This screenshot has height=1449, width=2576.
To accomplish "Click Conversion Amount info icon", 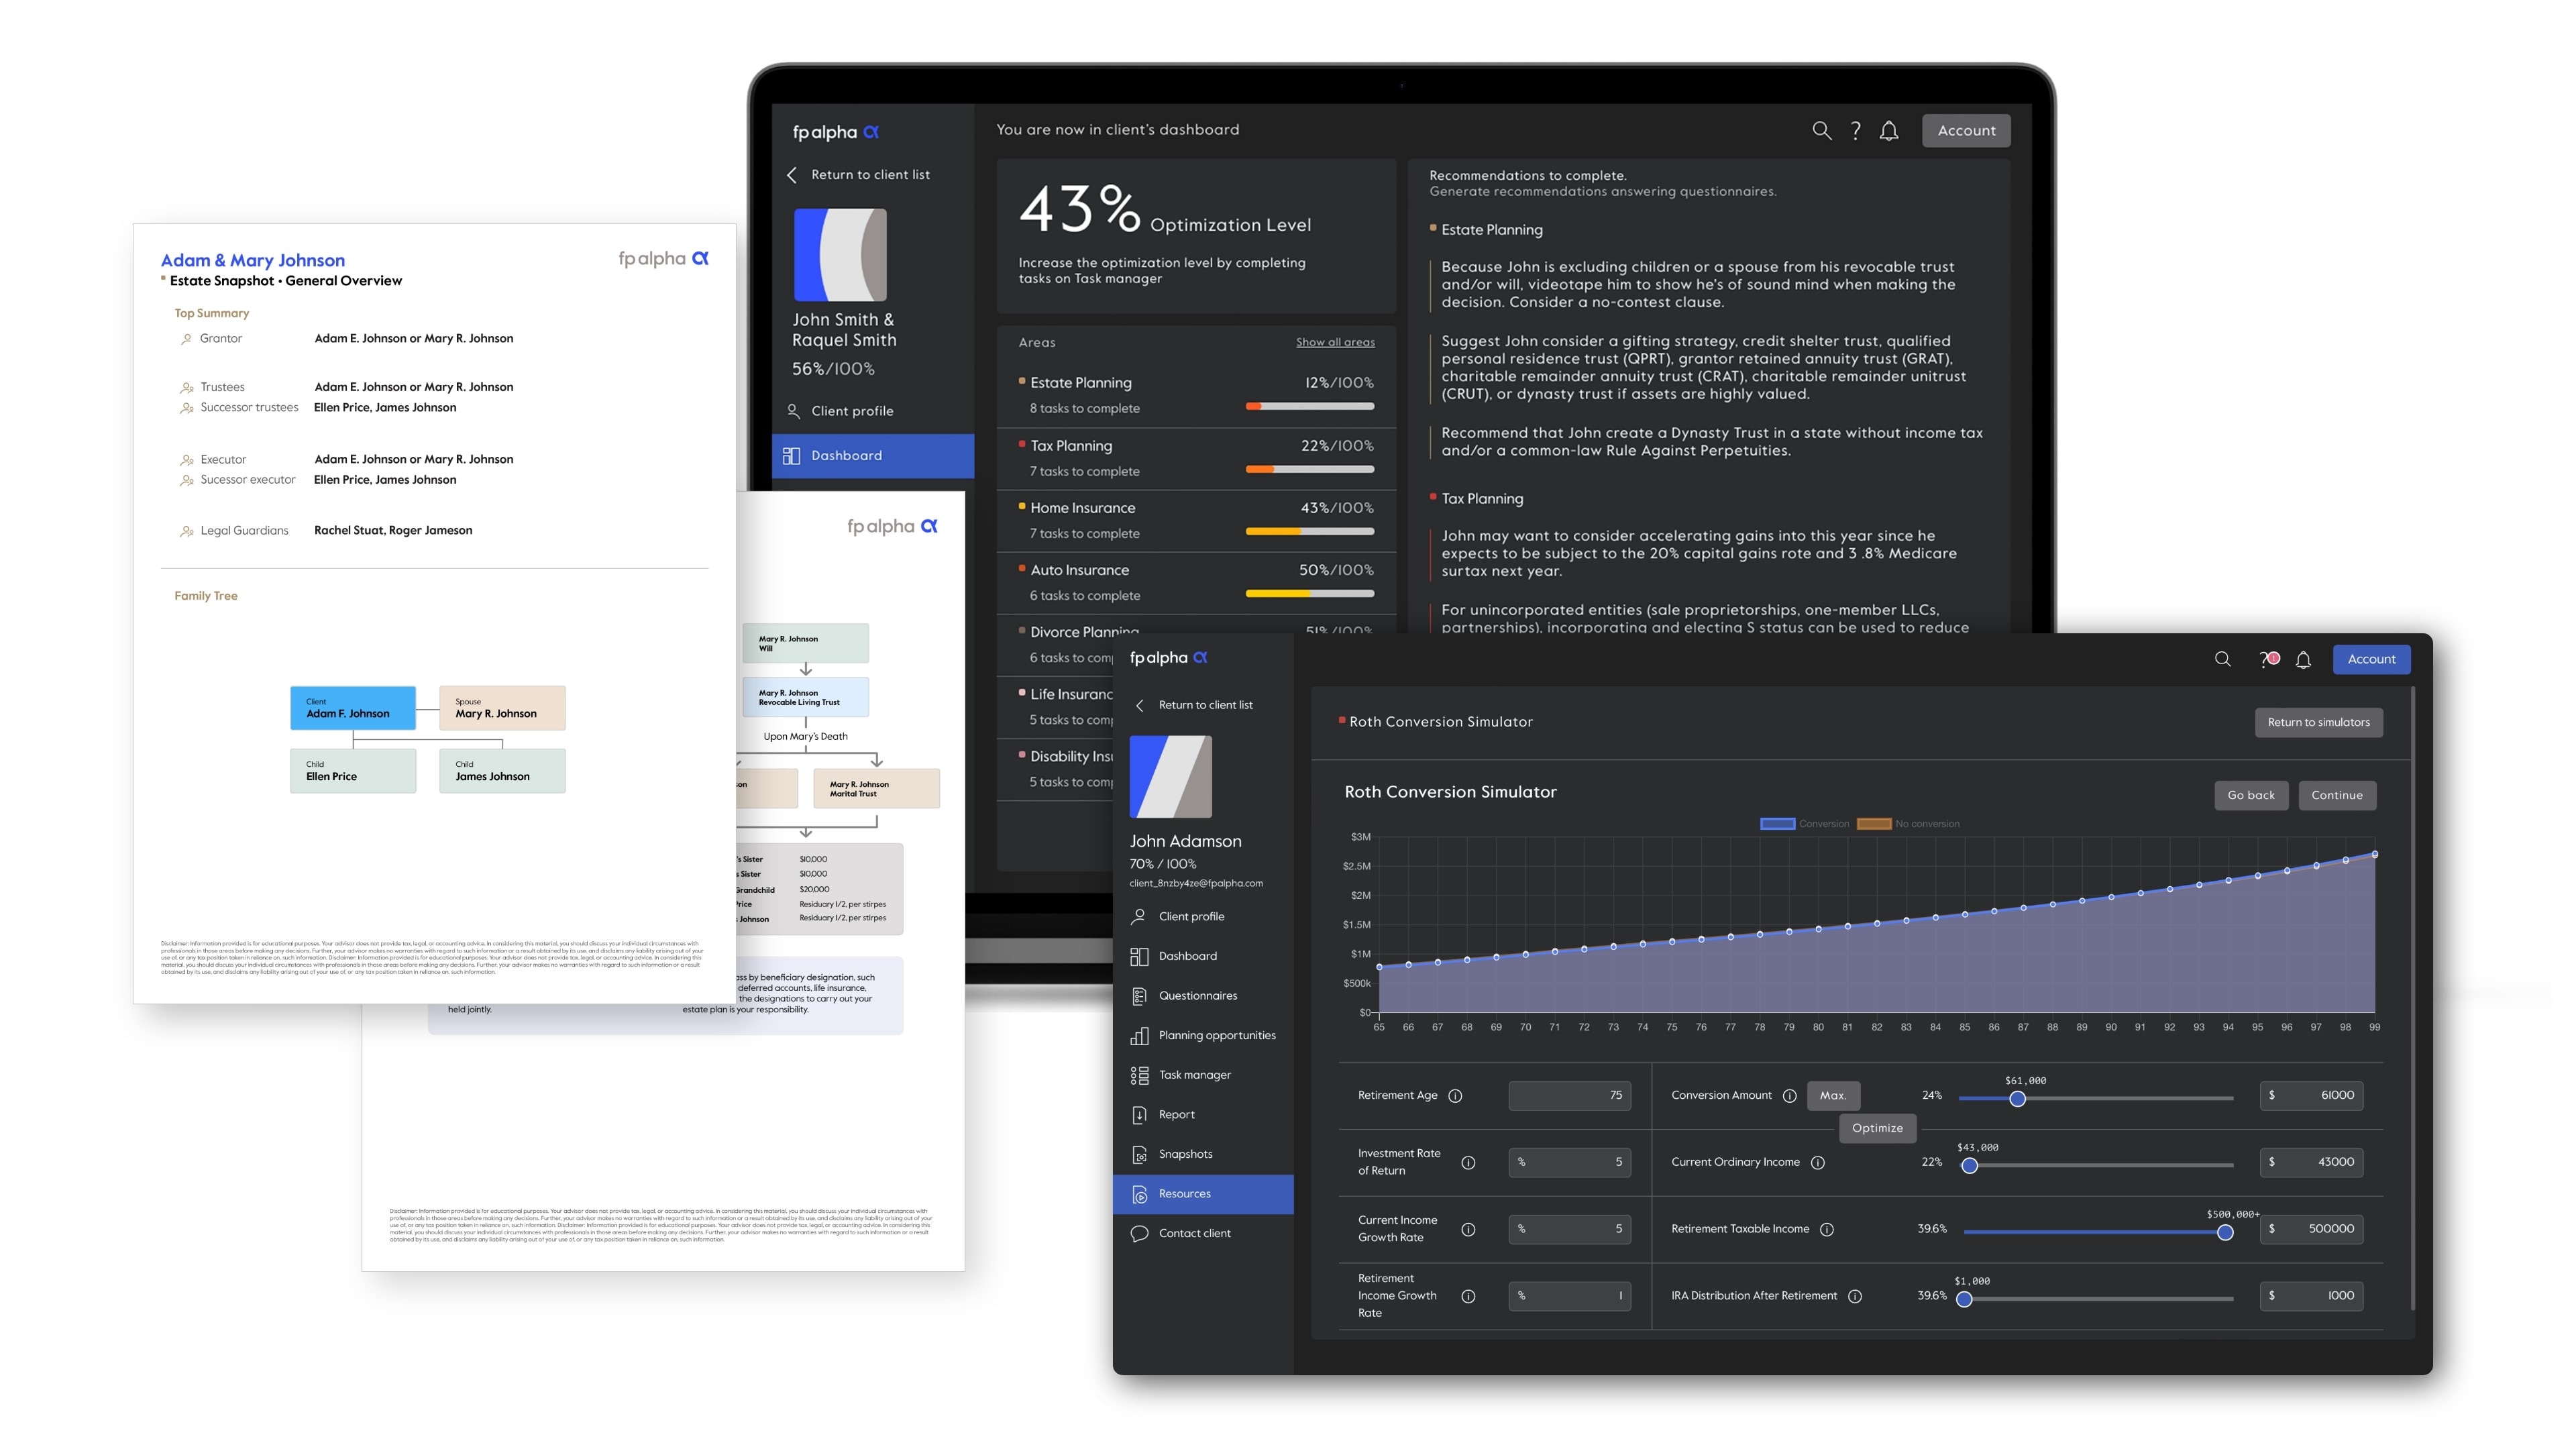I will (x=1789, y=1096).
